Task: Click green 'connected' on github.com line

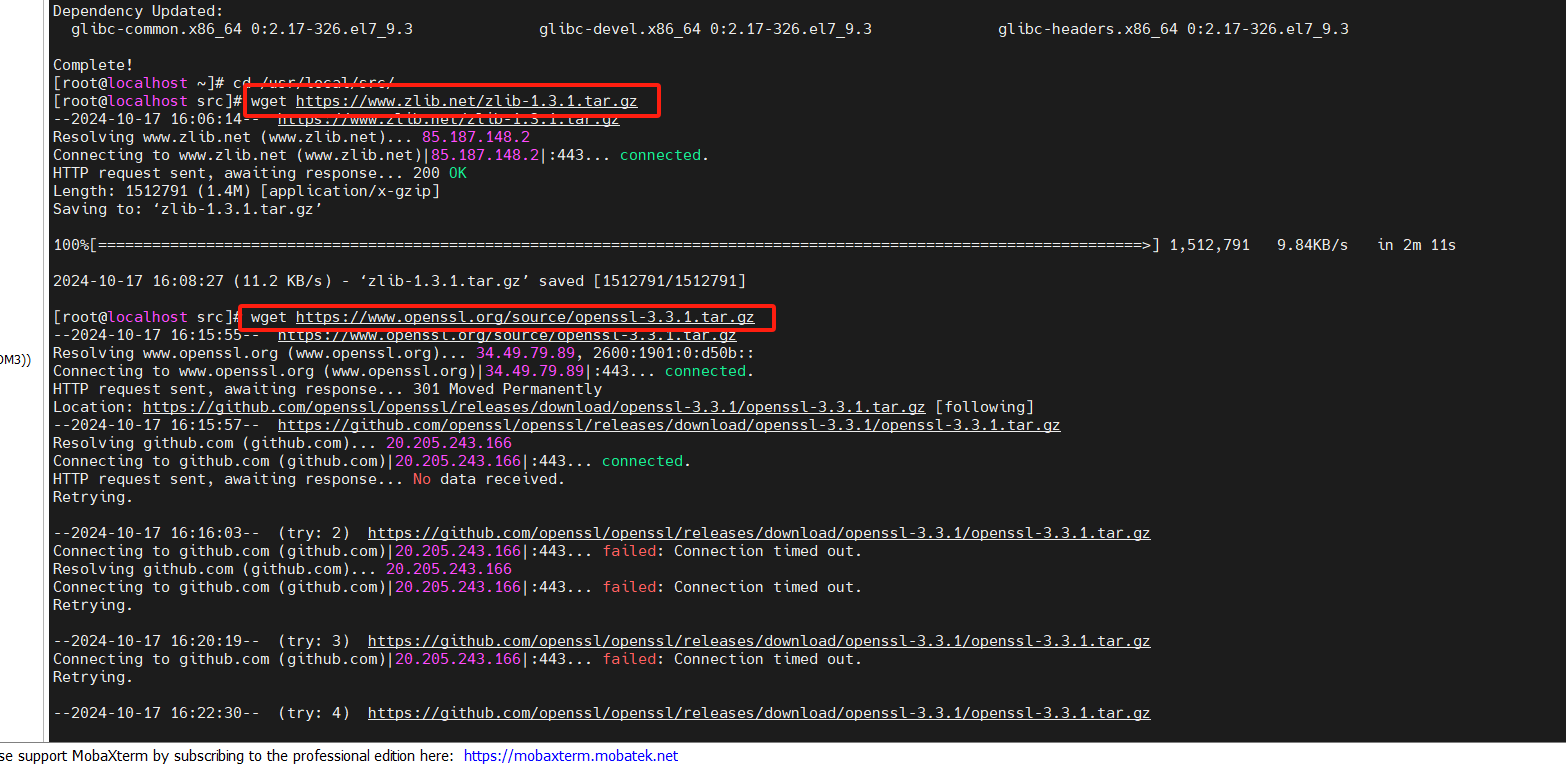Action: [642, 461]
